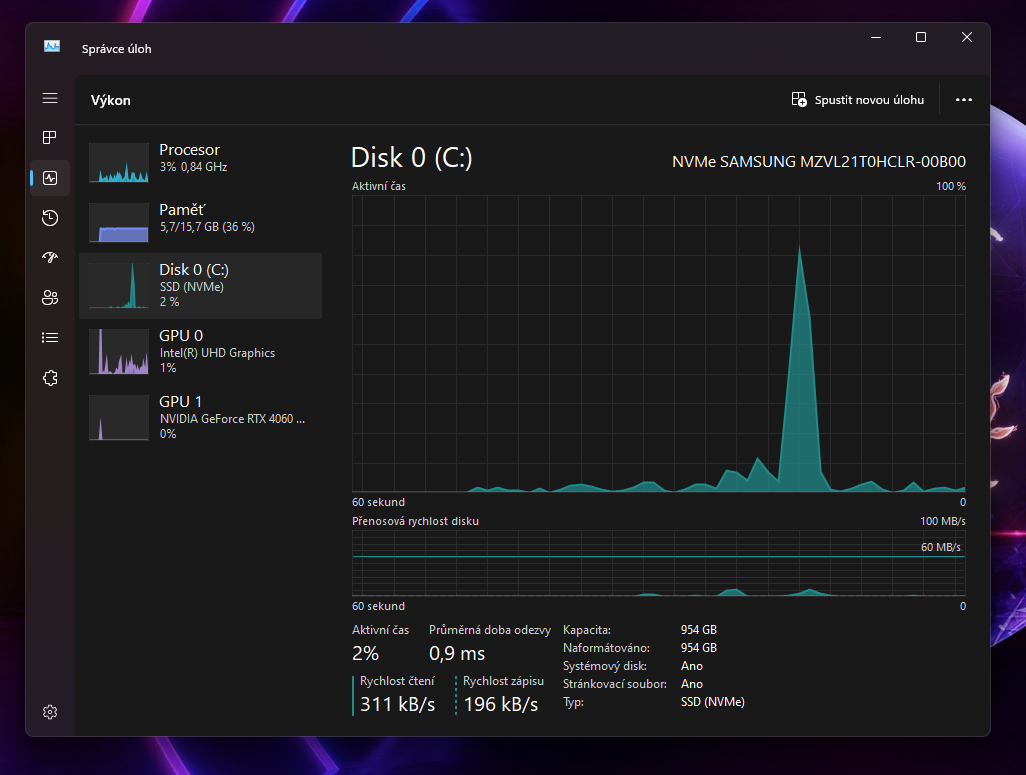Open the Details page icon
Viewport: 1026px width, 775px height.
(50, 338)
